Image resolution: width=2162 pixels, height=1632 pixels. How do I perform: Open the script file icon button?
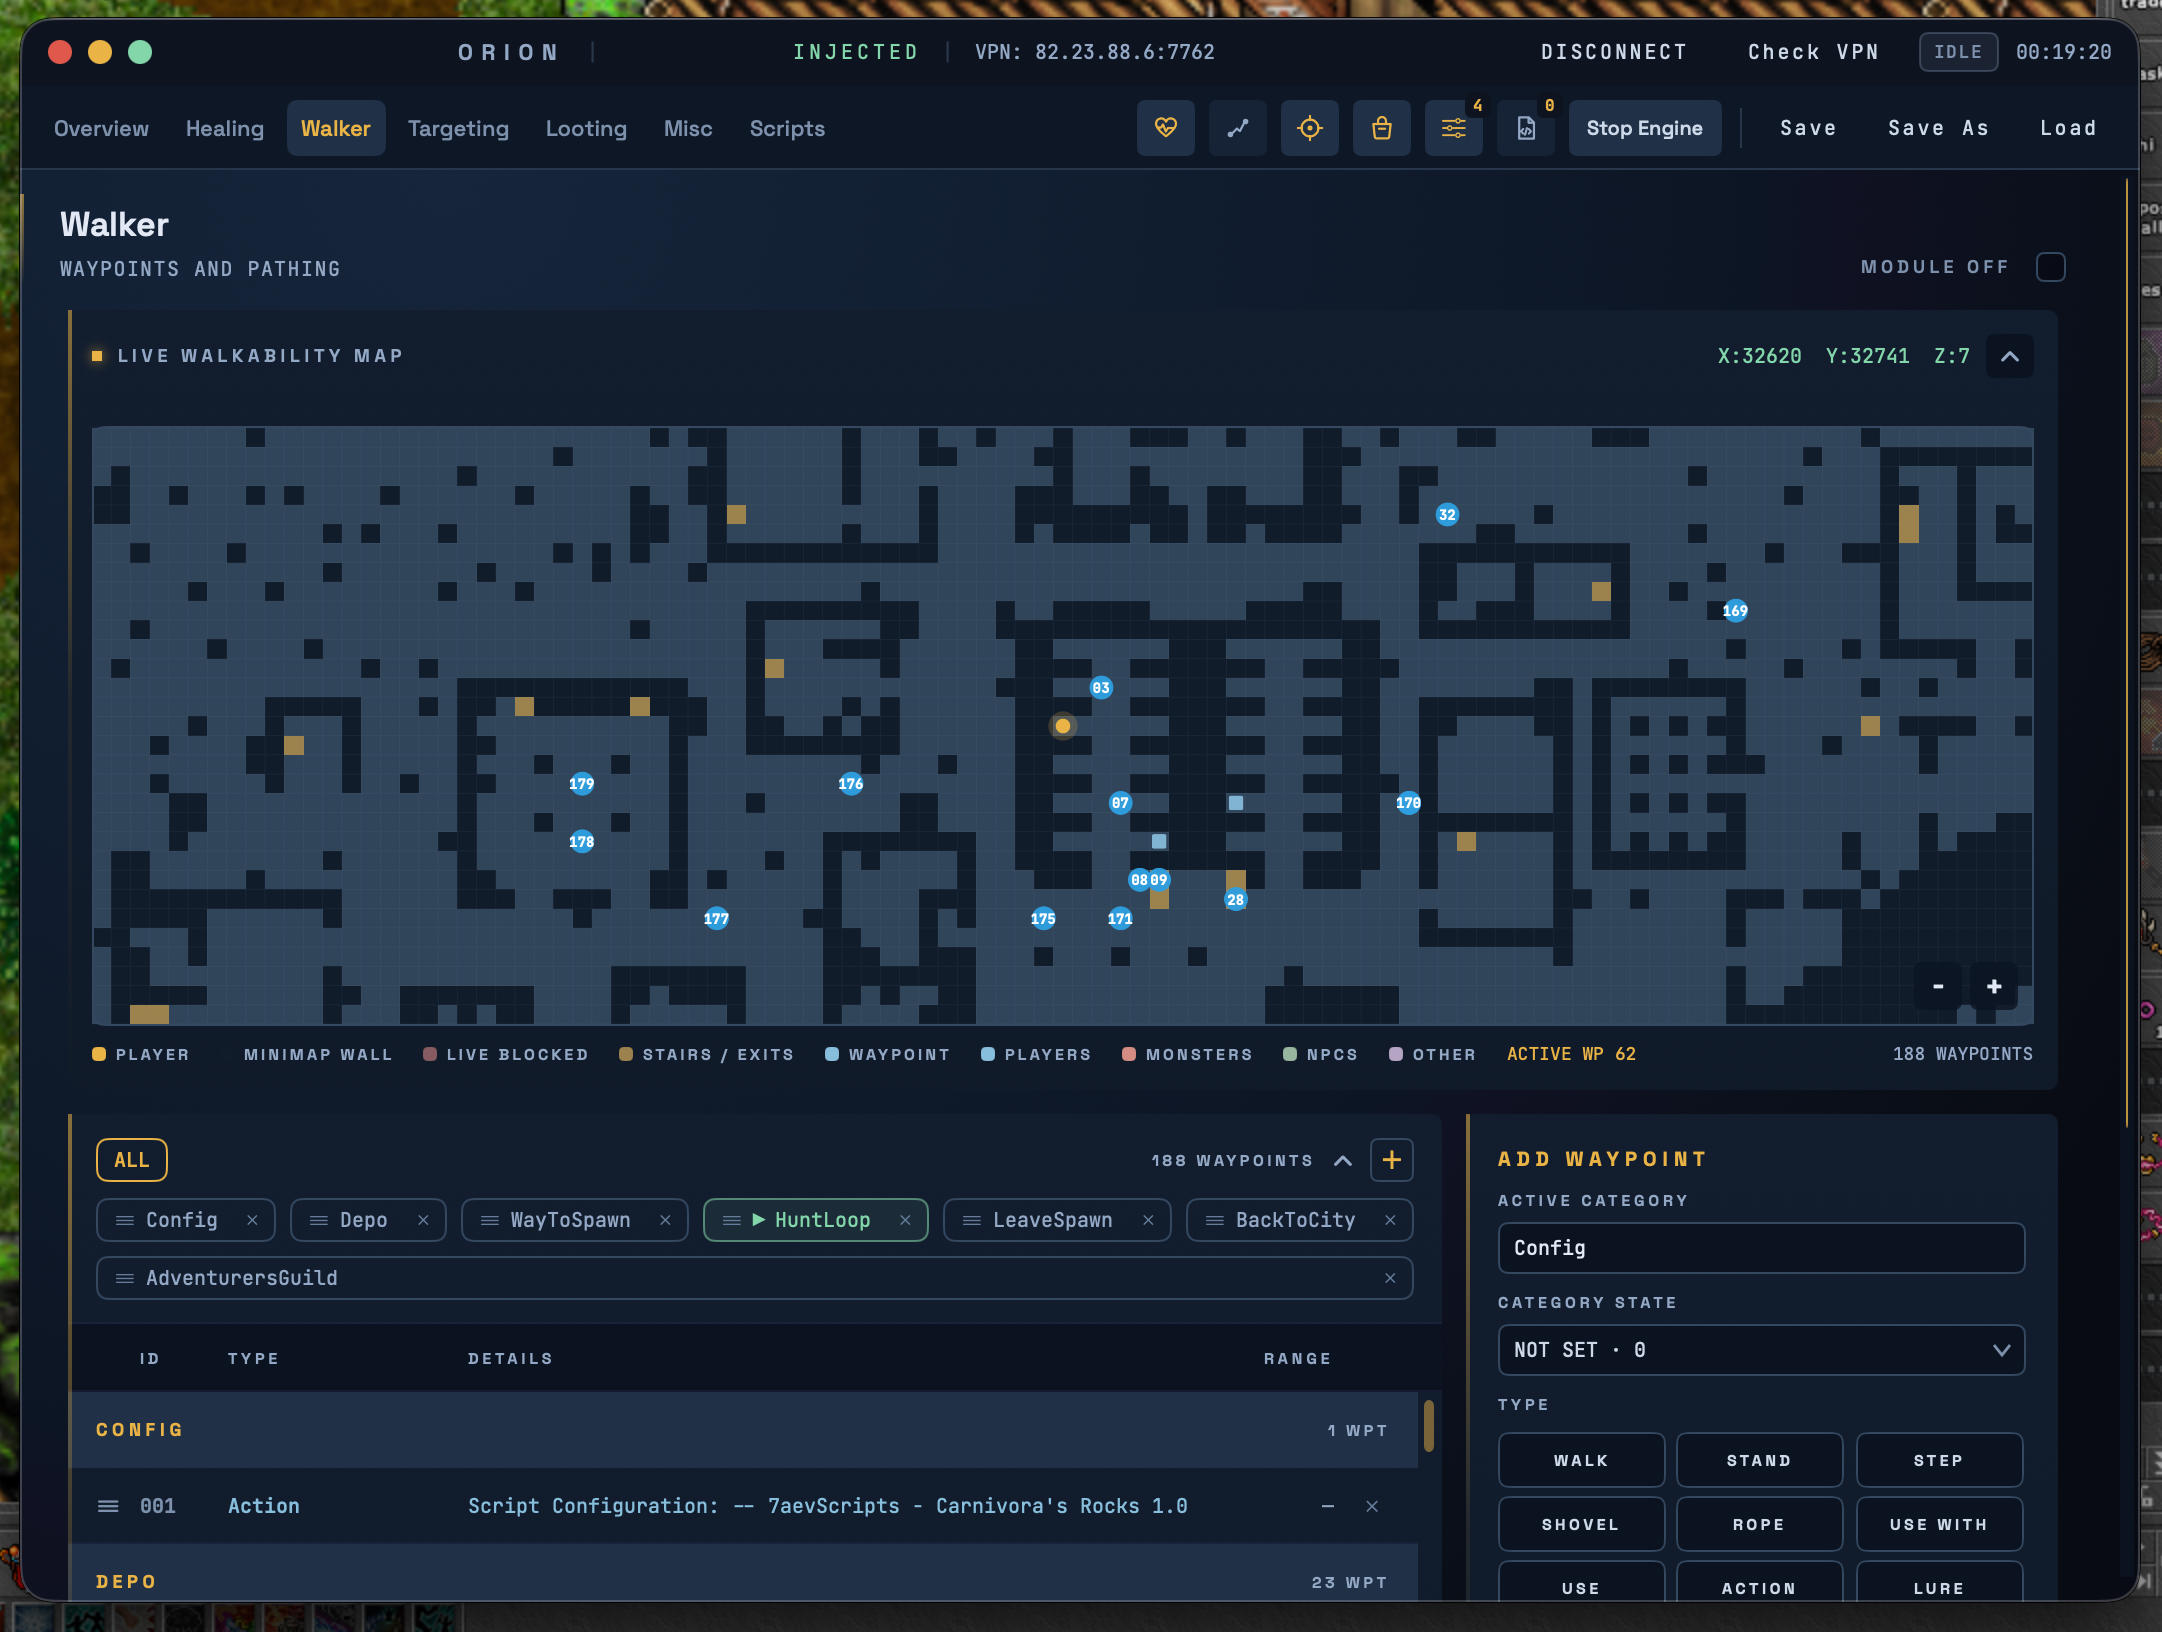coord(1525,128)
